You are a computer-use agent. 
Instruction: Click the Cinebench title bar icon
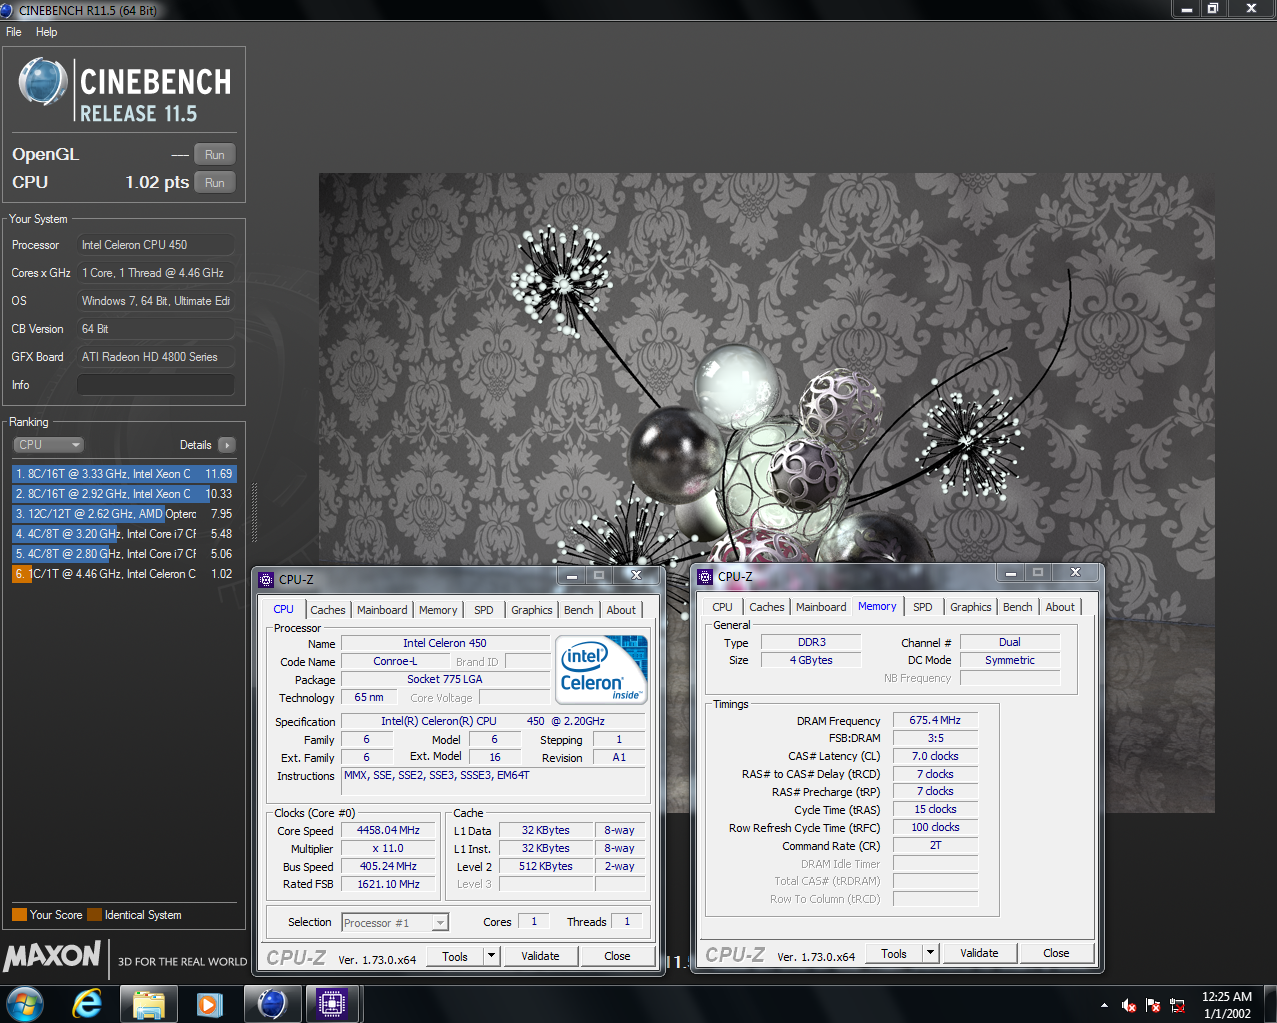[x=8, y=10]
